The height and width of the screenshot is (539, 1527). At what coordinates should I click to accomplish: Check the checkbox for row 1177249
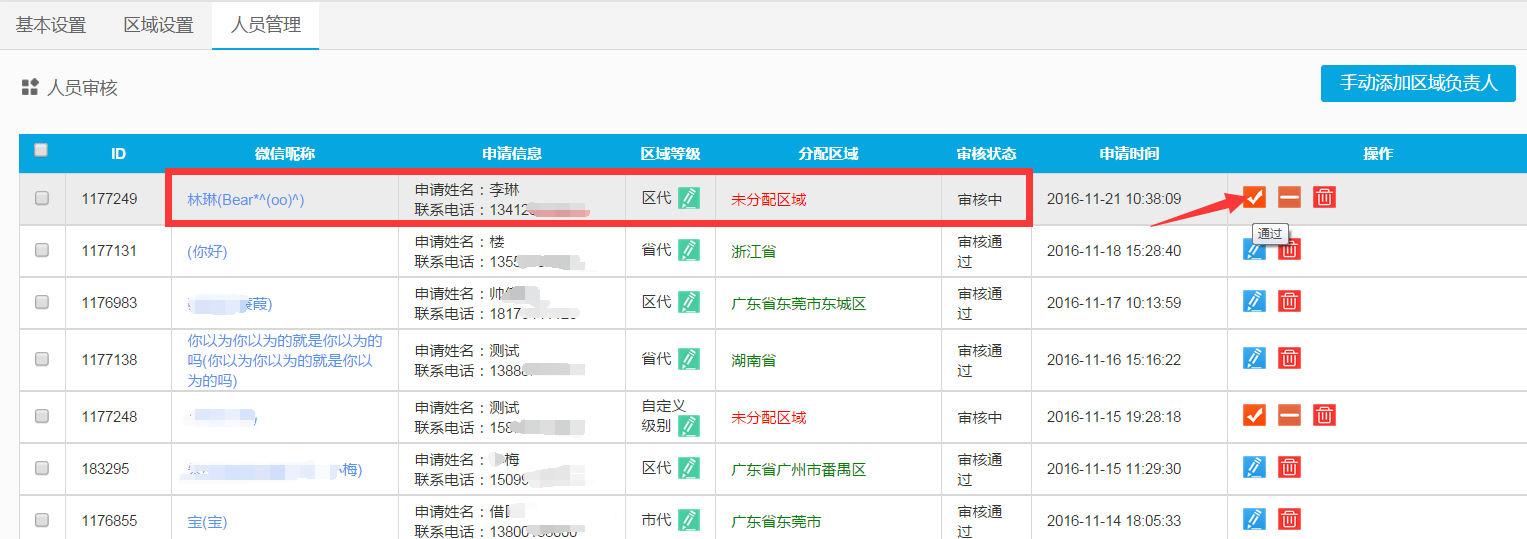(x=42, y=198)
